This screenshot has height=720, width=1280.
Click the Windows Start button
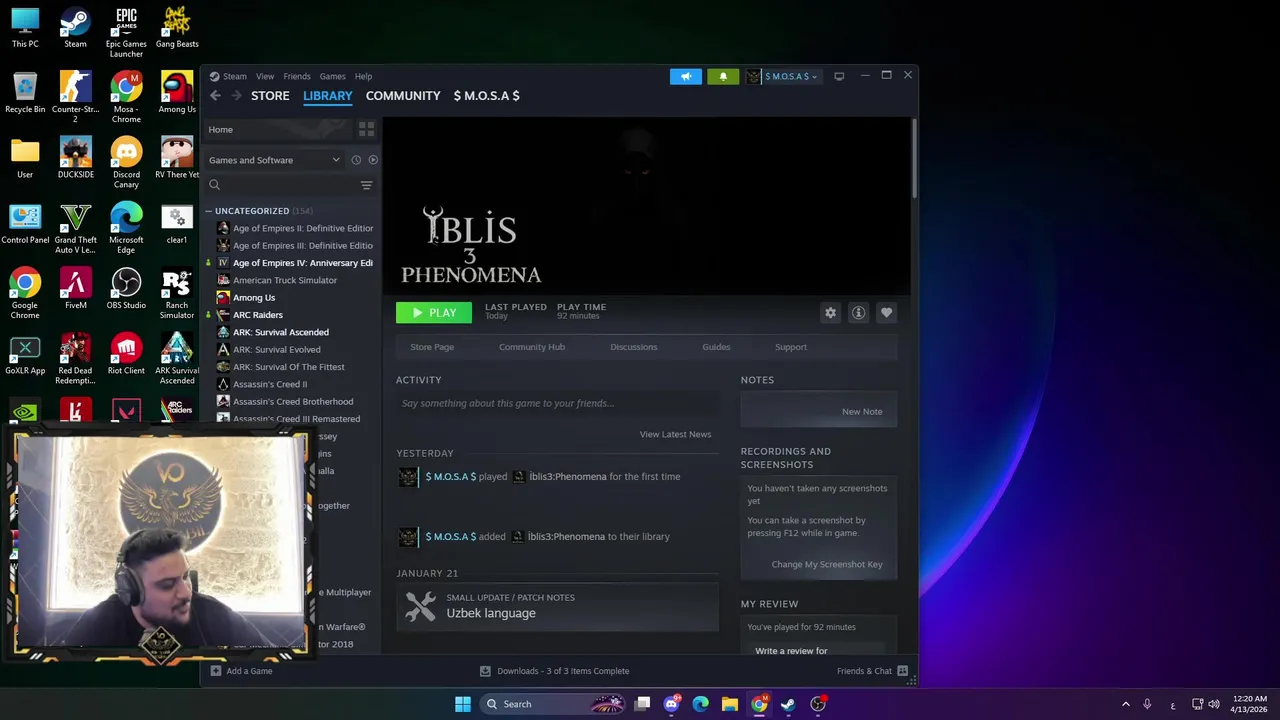(463, 704)
